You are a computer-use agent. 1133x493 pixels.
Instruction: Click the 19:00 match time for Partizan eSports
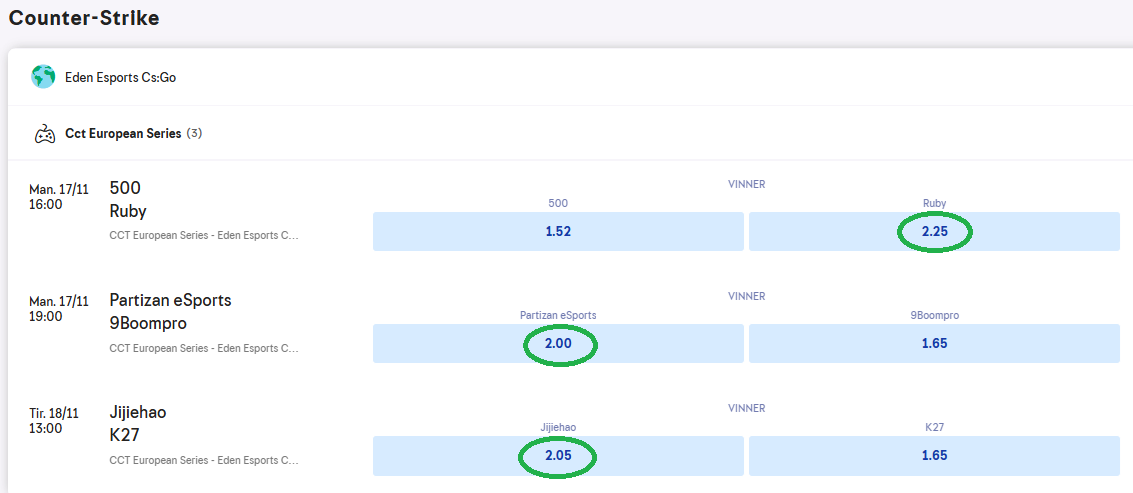click(x=46, y=316)
